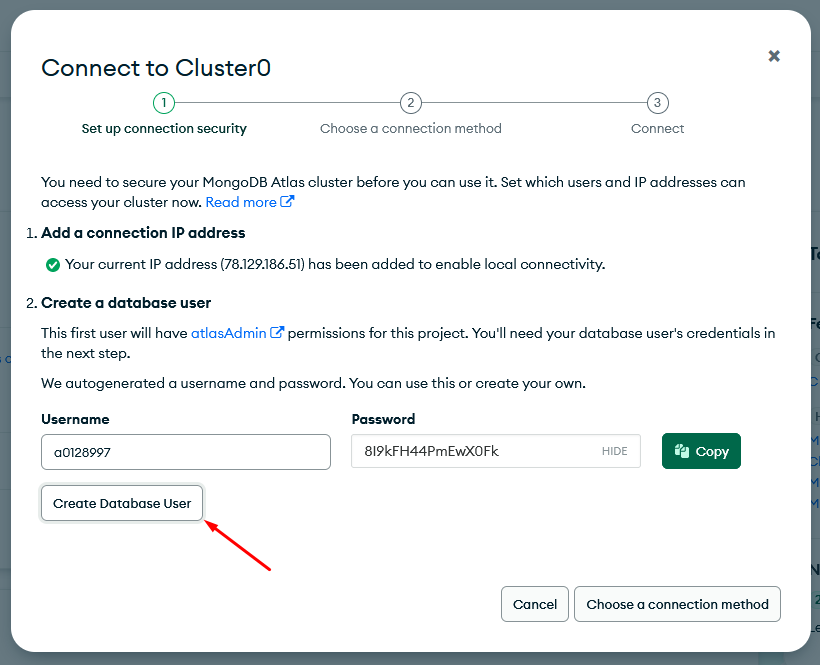Click inside the Username field

185,452
